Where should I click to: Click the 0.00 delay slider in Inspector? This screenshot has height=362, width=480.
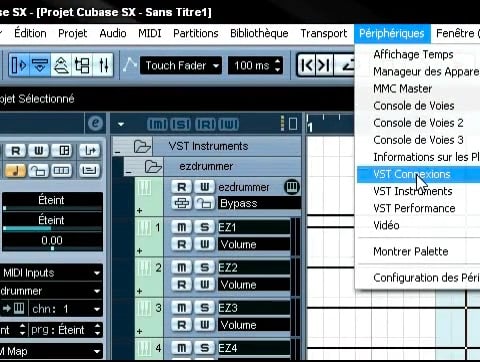point(52,248)
